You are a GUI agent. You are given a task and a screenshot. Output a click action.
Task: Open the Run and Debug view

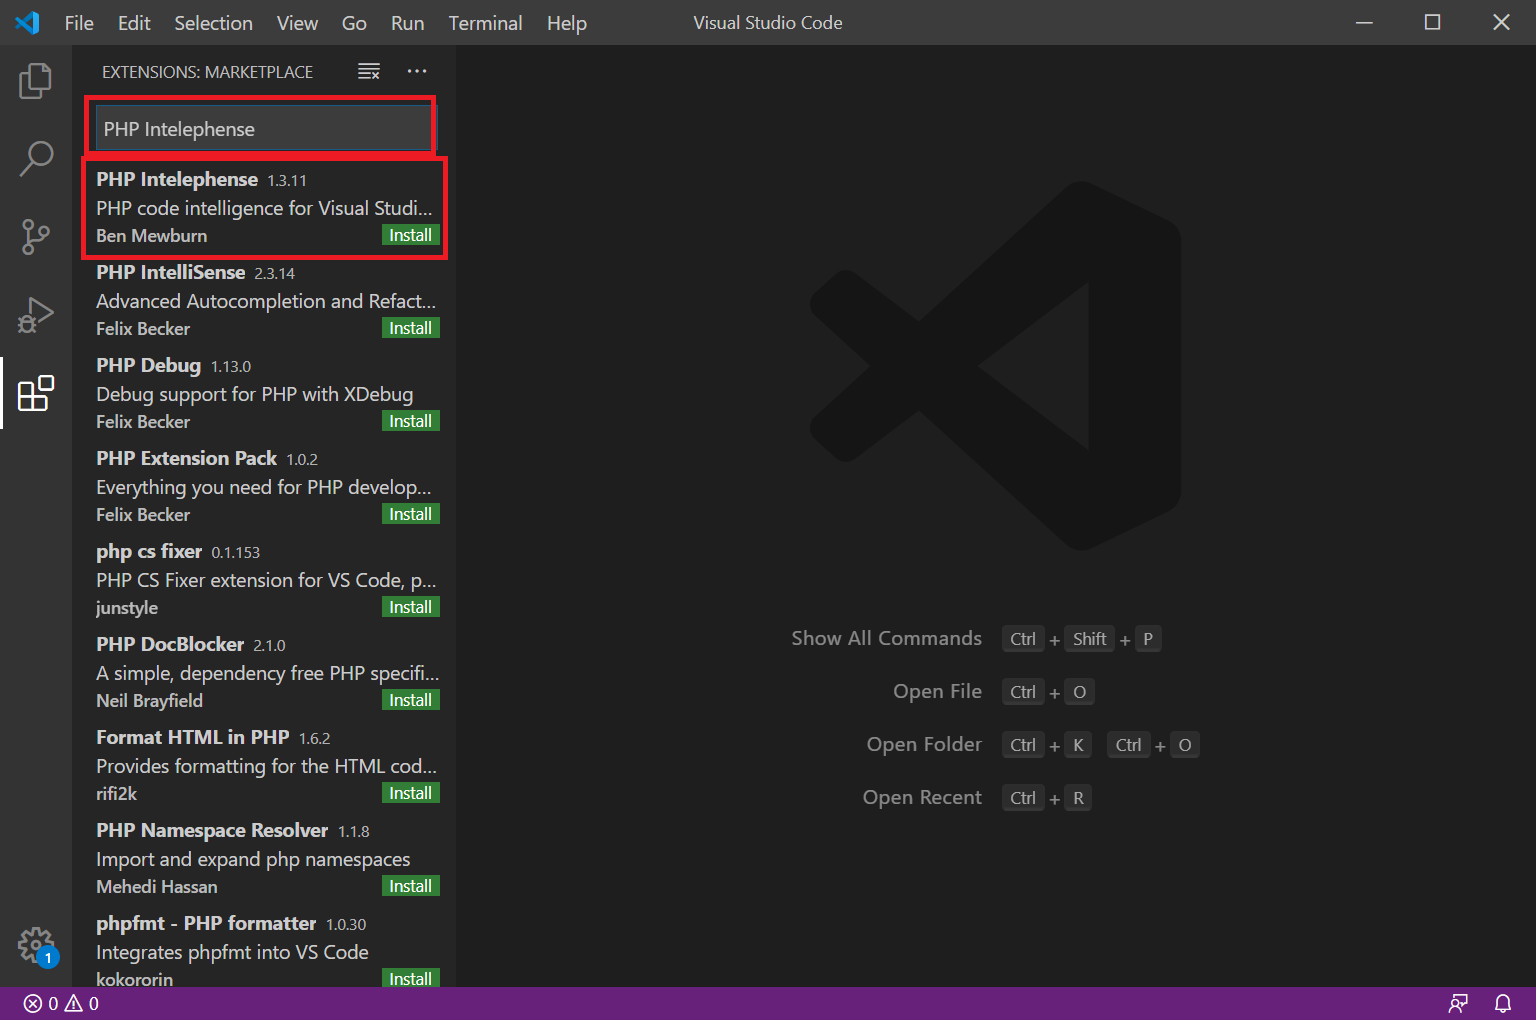(36, 315)
